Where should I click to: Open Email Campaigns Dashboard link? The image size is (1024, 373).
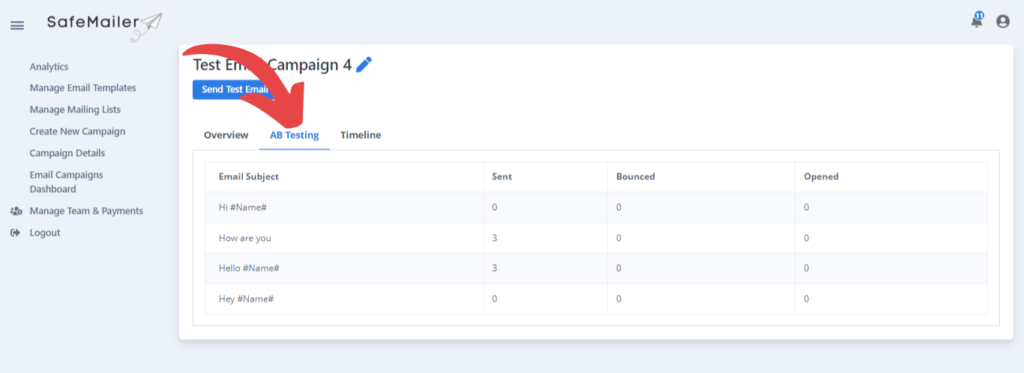pos(66,182)
